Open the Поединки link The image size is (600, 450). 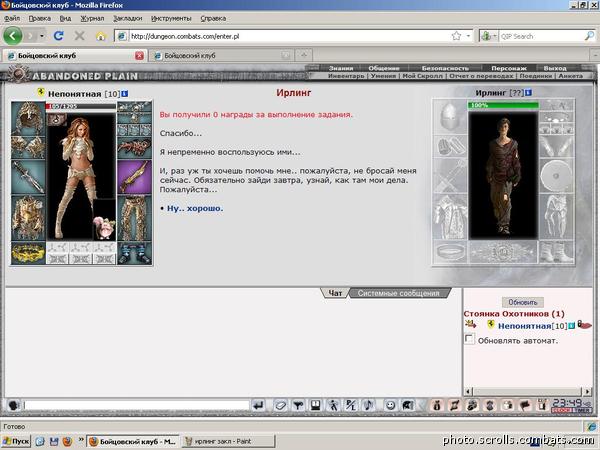click(x=535, y=76)
